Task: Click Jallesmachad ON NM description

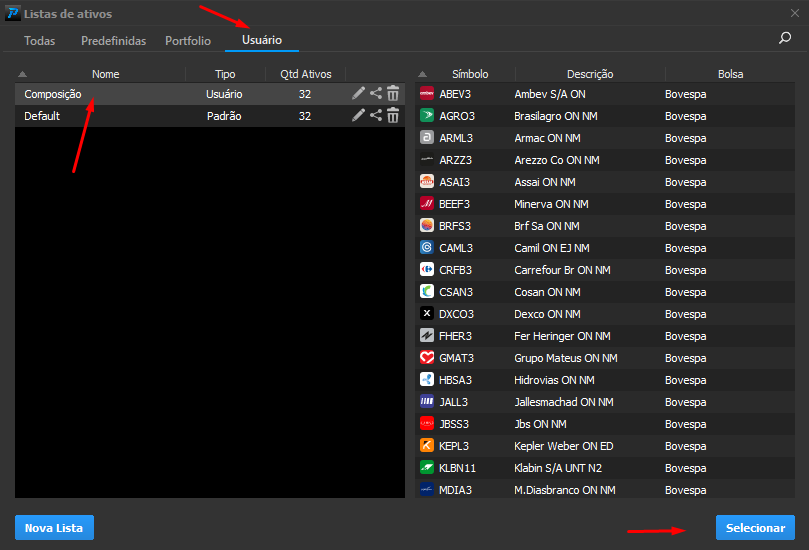Action: coord(564,402)
